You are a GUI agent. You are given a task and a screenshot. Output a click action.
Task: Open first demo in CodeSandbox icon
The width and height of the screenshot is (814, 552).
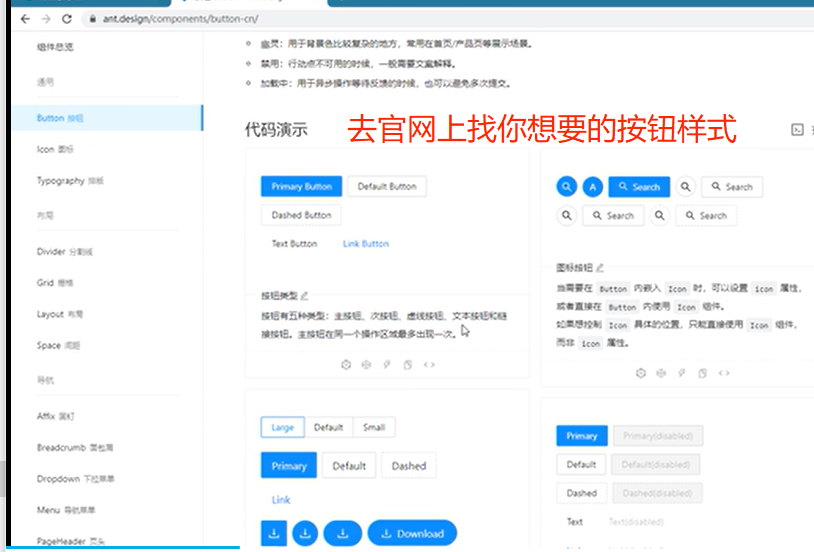[x=346, y=365]
